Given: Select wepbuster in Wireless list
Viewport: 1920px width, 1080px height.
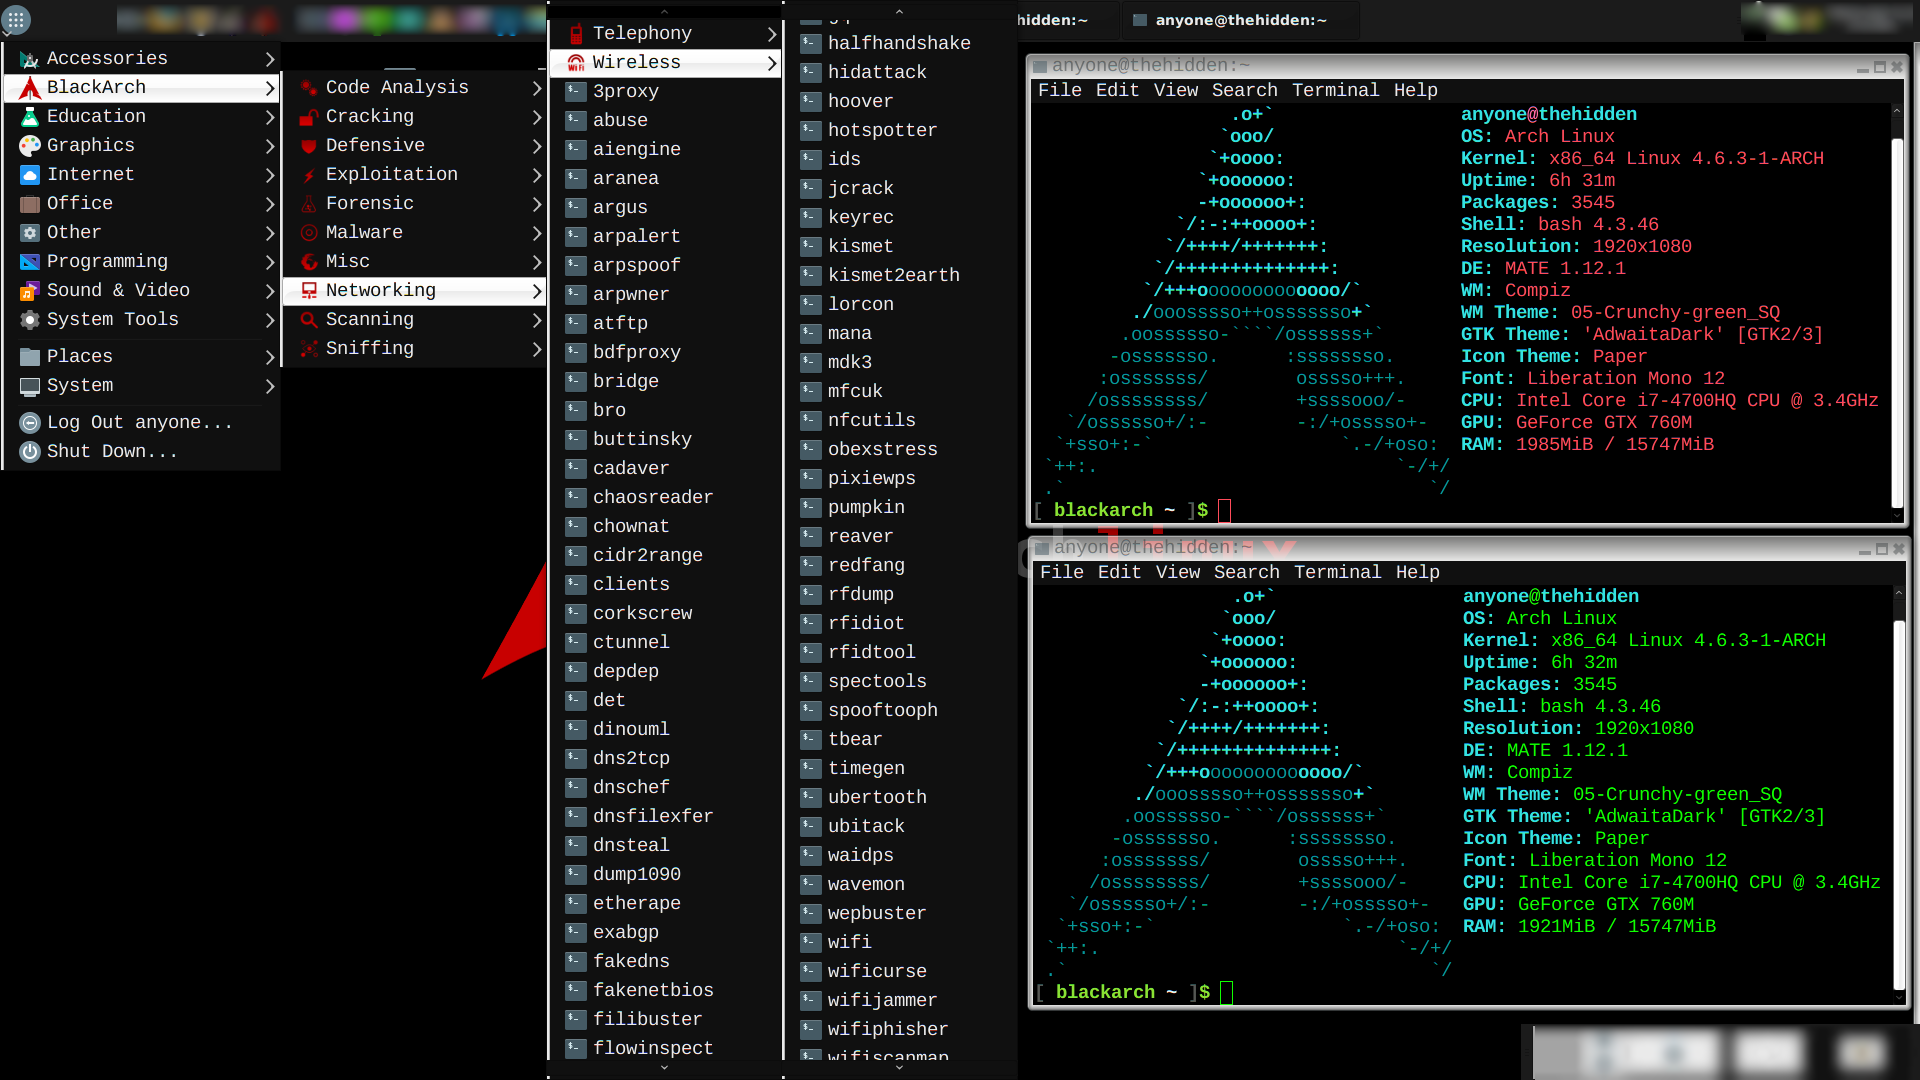Looking at the screenshot, I should pyautogui.click(x=876, y=914).
